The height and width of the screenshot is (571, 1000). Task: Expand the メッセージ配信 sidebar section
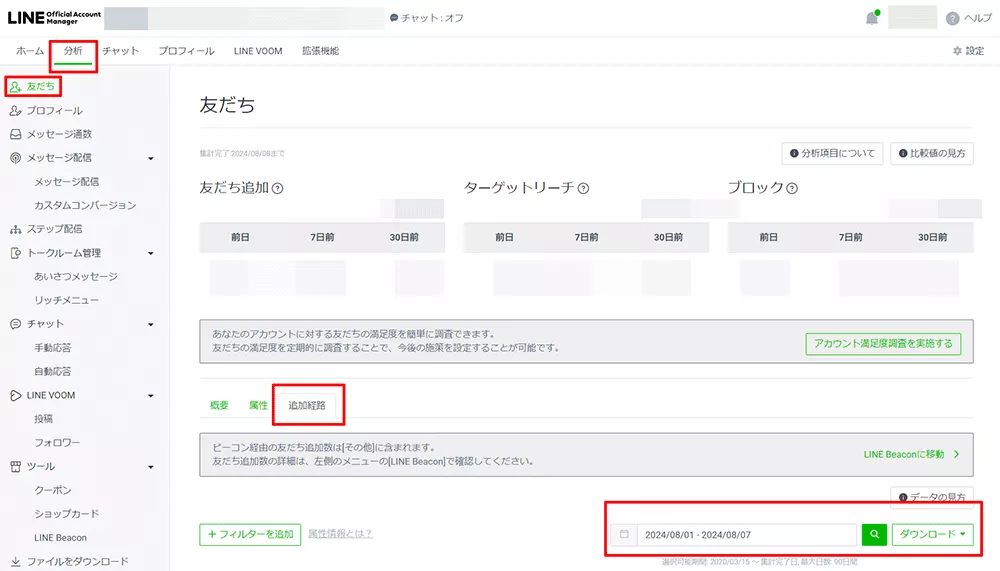point(150,158)
